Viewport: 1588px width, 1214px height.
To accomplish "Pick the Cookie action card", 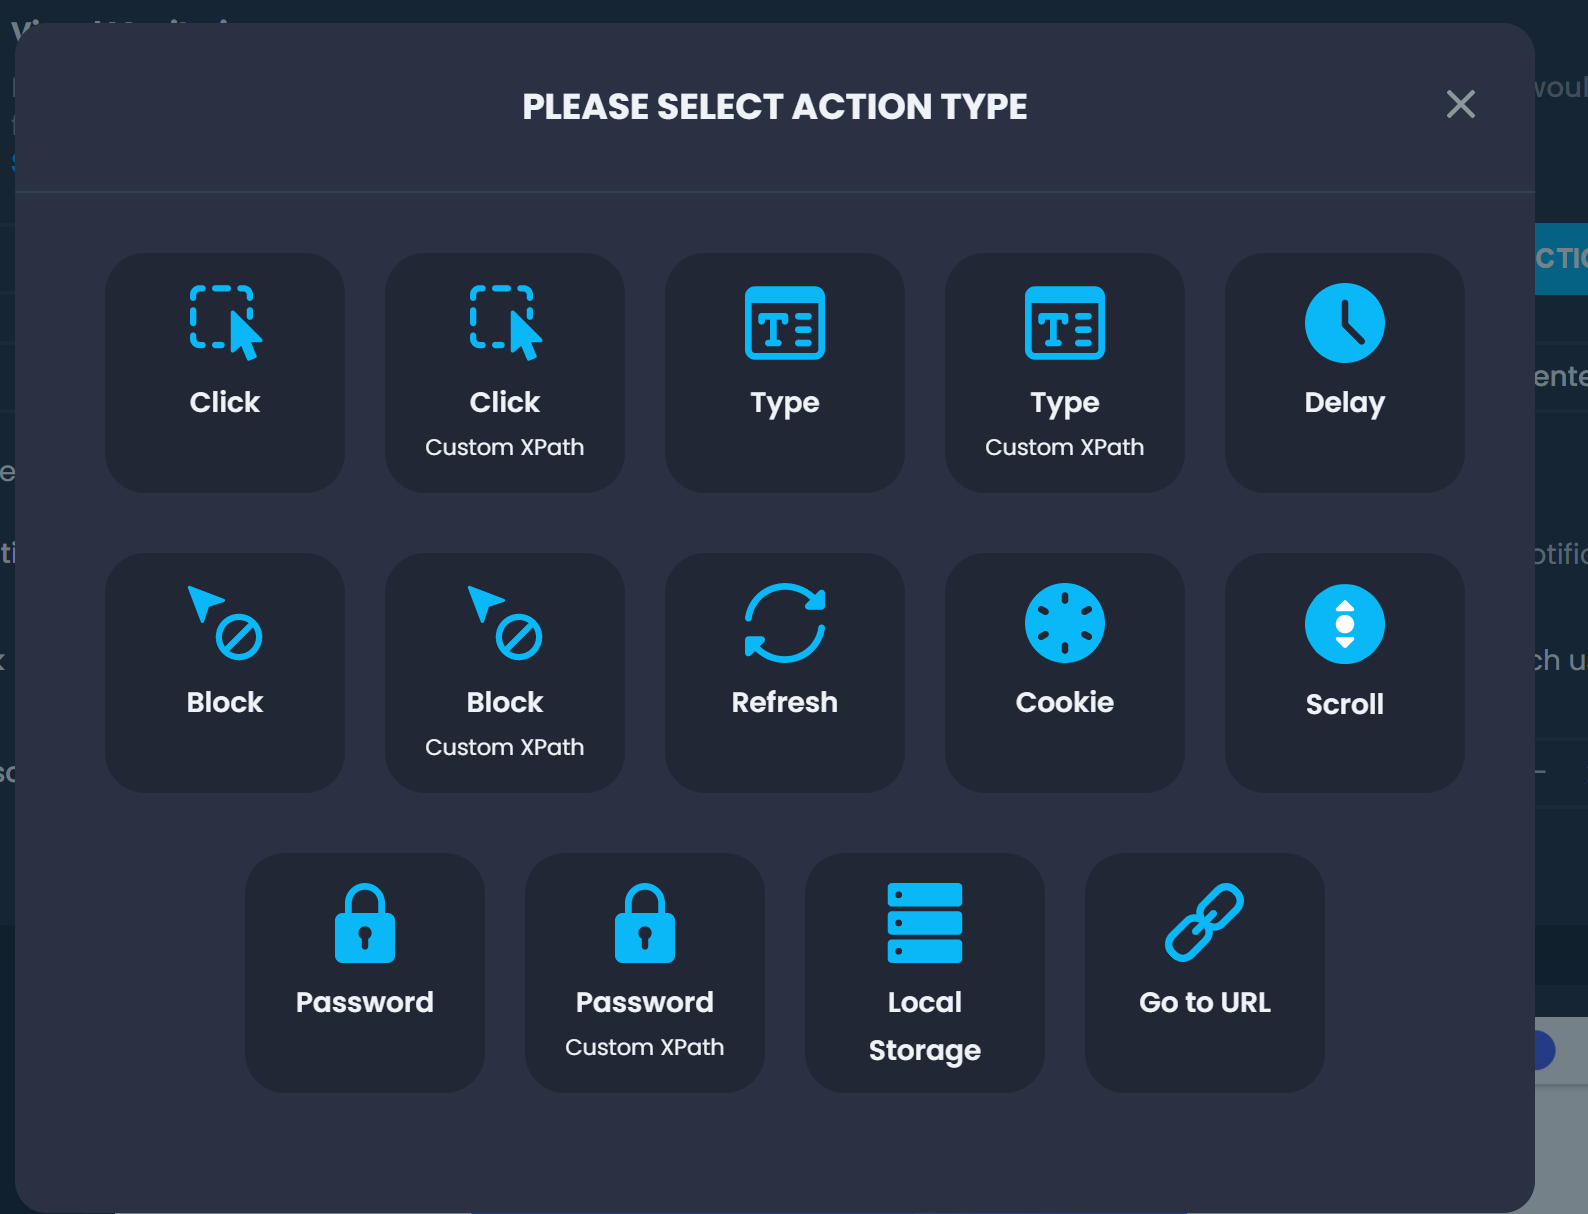I will click(x=1065, y=672).
